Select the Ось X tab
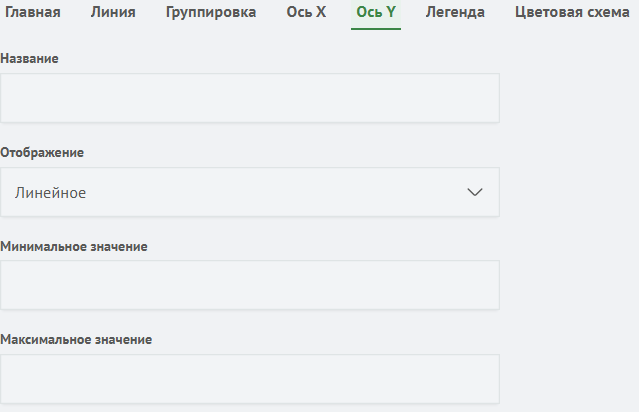The width and height of the screenshot is (639, 412). (x=306, y=12)
